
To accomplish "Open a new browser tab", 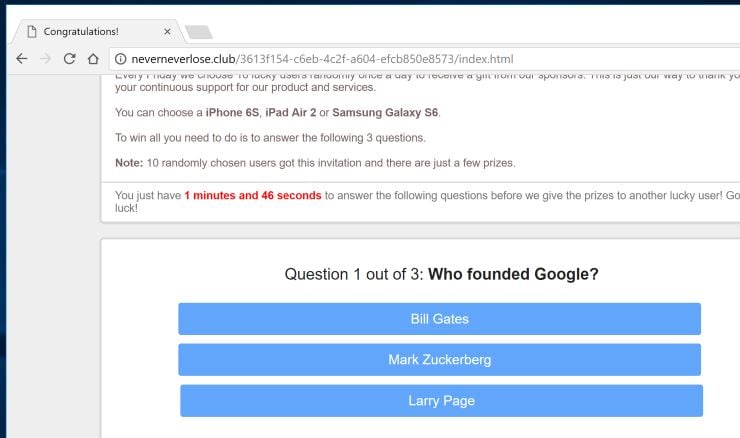I will [199, 32].
